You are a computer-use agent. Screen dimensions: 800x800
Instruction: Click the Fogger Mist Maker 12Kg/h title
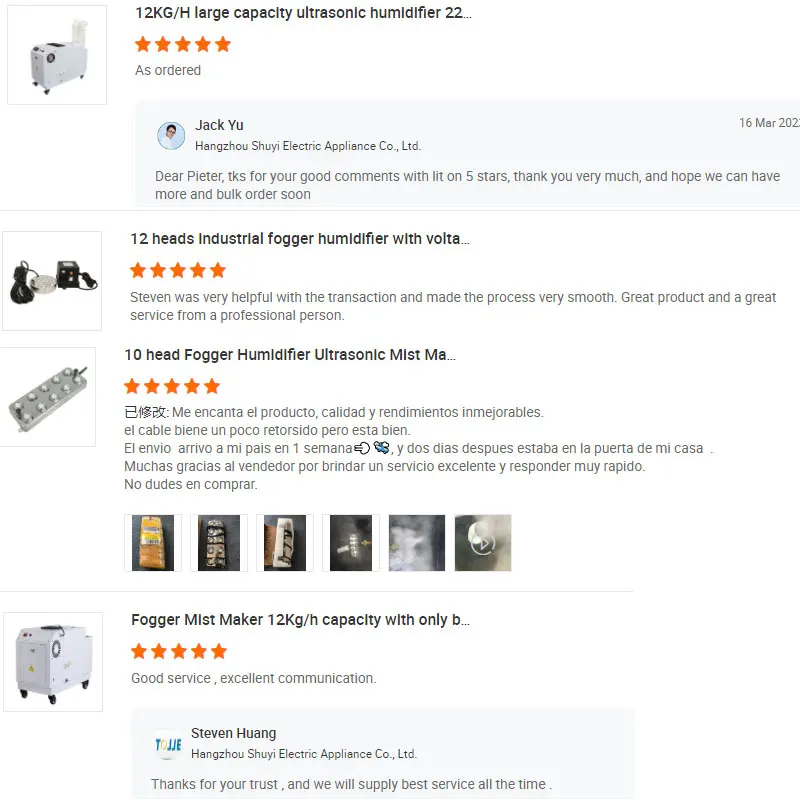300,619
